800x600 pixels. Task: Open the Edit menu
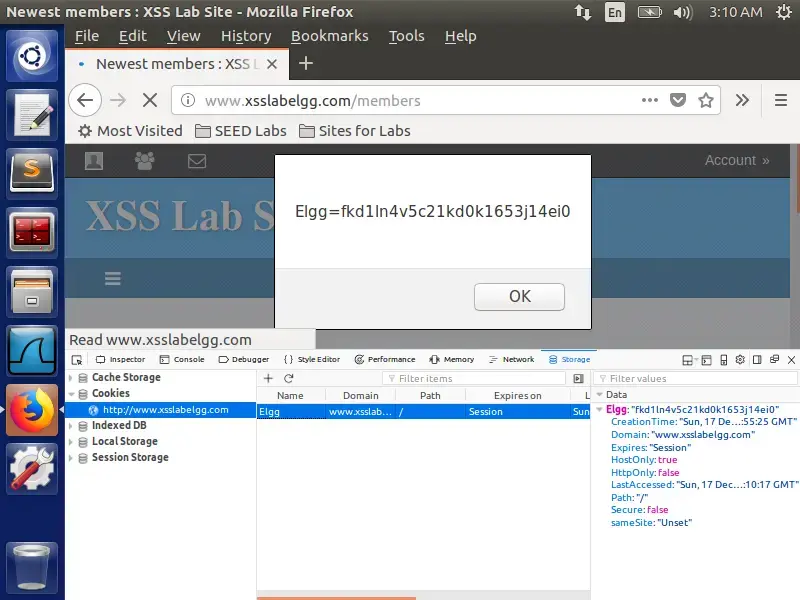[x=133, y=36]
